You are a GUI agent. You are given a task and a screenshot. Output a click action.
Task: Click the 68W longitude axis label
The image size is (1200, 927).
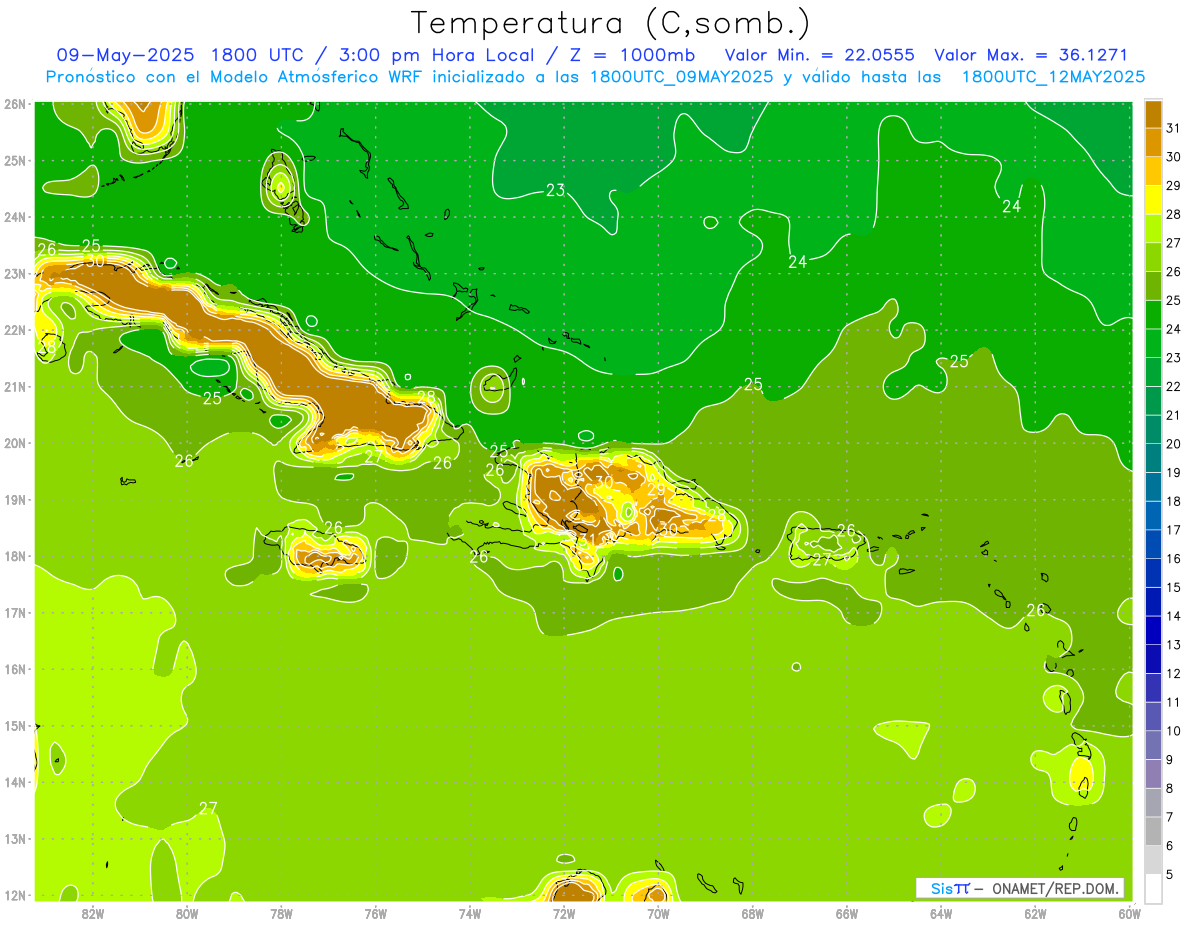click(752, 913)
